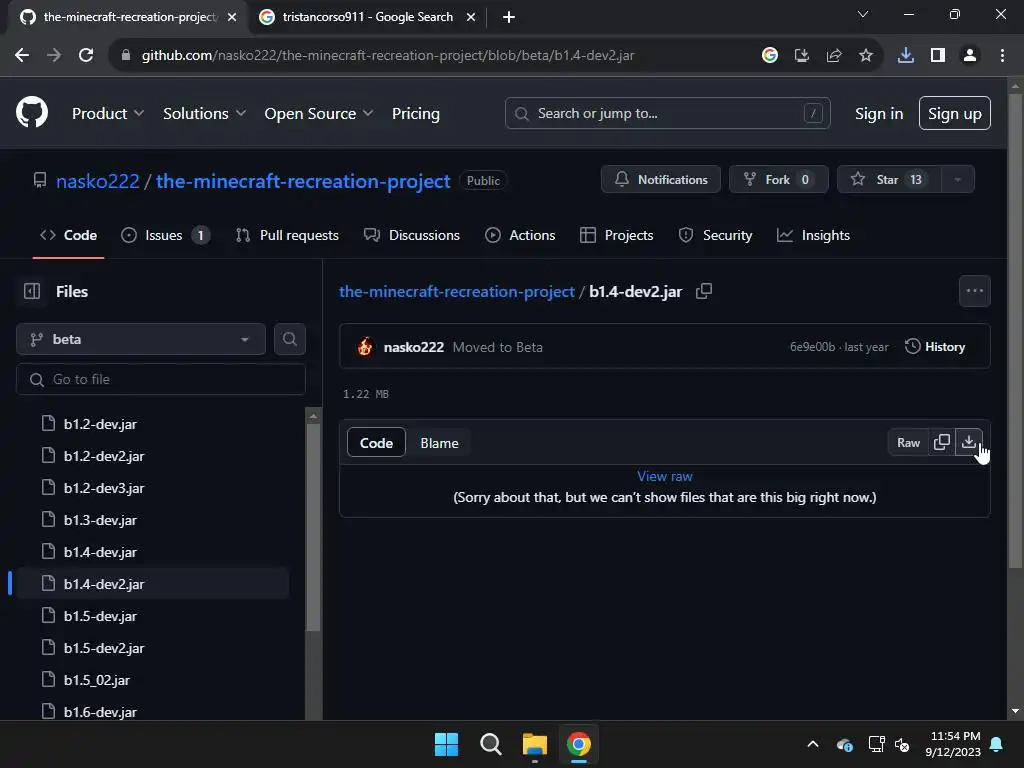
Task: Go back with the browser back arrow
Action: (x=22, y=56)
